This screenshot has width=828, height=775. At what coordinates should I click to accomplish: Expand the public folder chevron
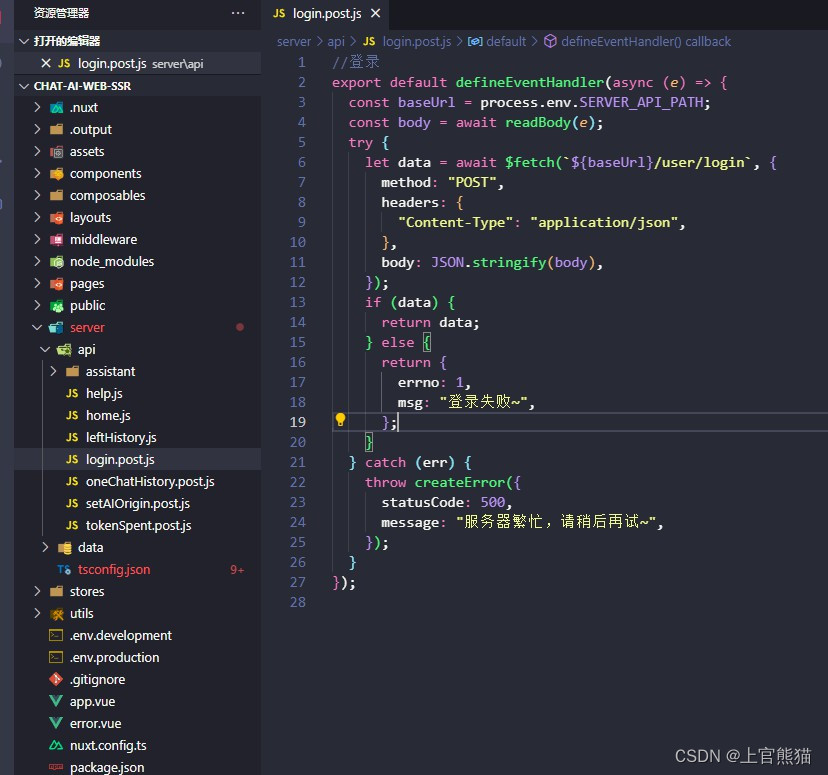37,305
